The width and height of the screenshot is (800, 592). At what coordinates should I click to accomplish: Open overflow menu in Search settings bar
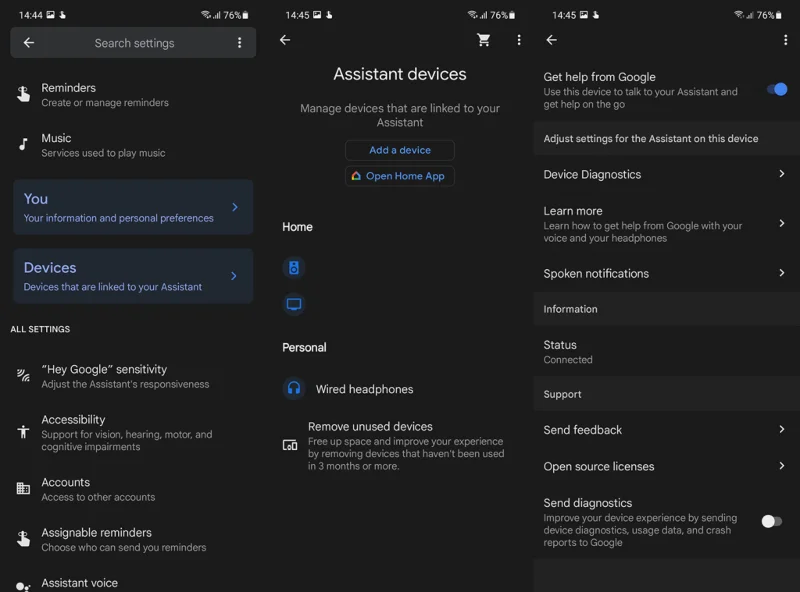pyautogui.click(x=239, y=43)
